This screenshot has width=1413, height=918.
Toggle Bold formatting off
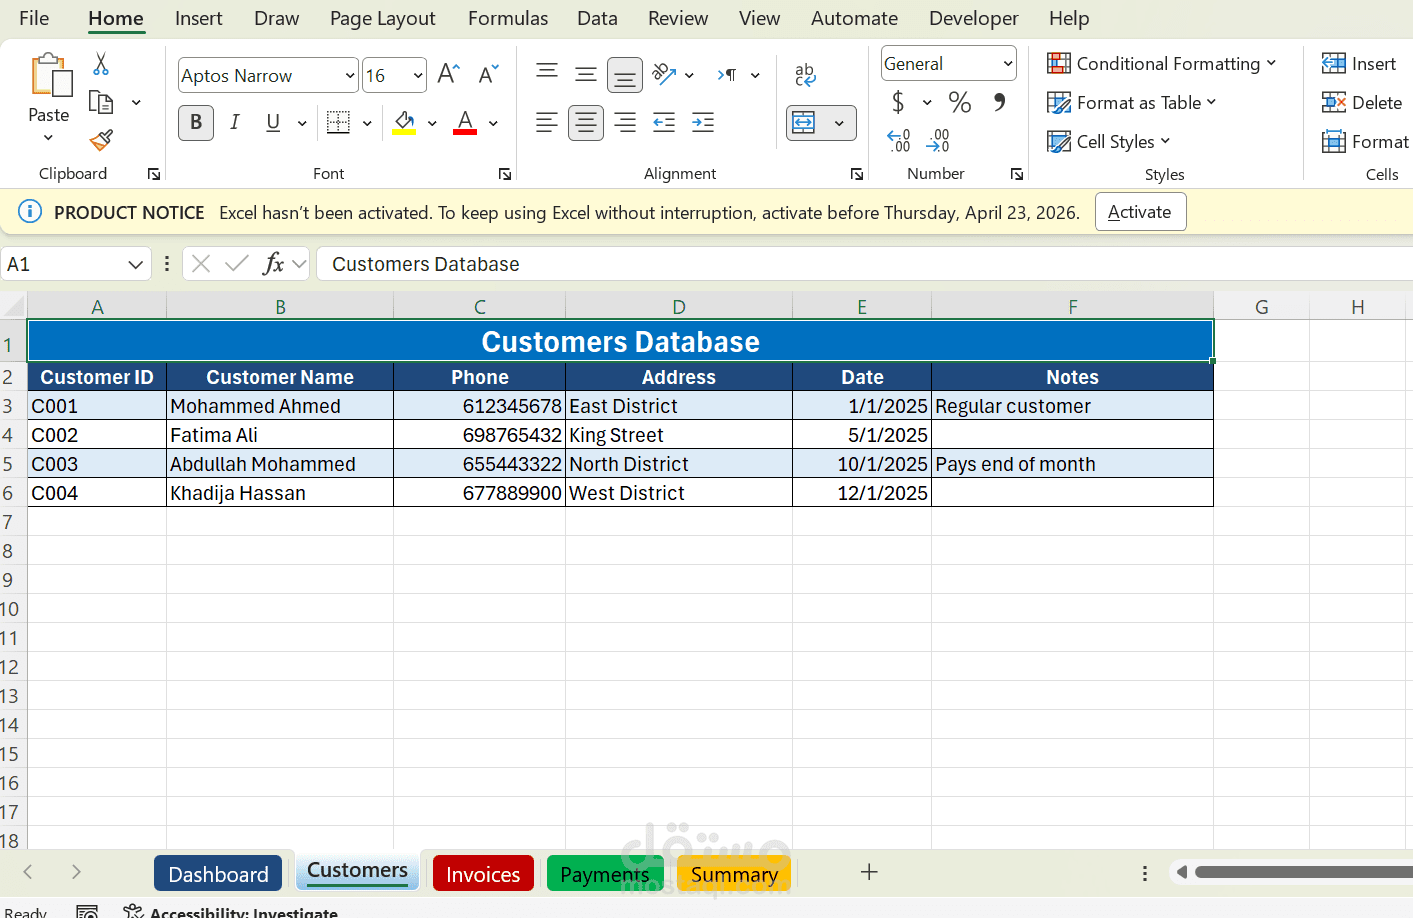(196, 123)
